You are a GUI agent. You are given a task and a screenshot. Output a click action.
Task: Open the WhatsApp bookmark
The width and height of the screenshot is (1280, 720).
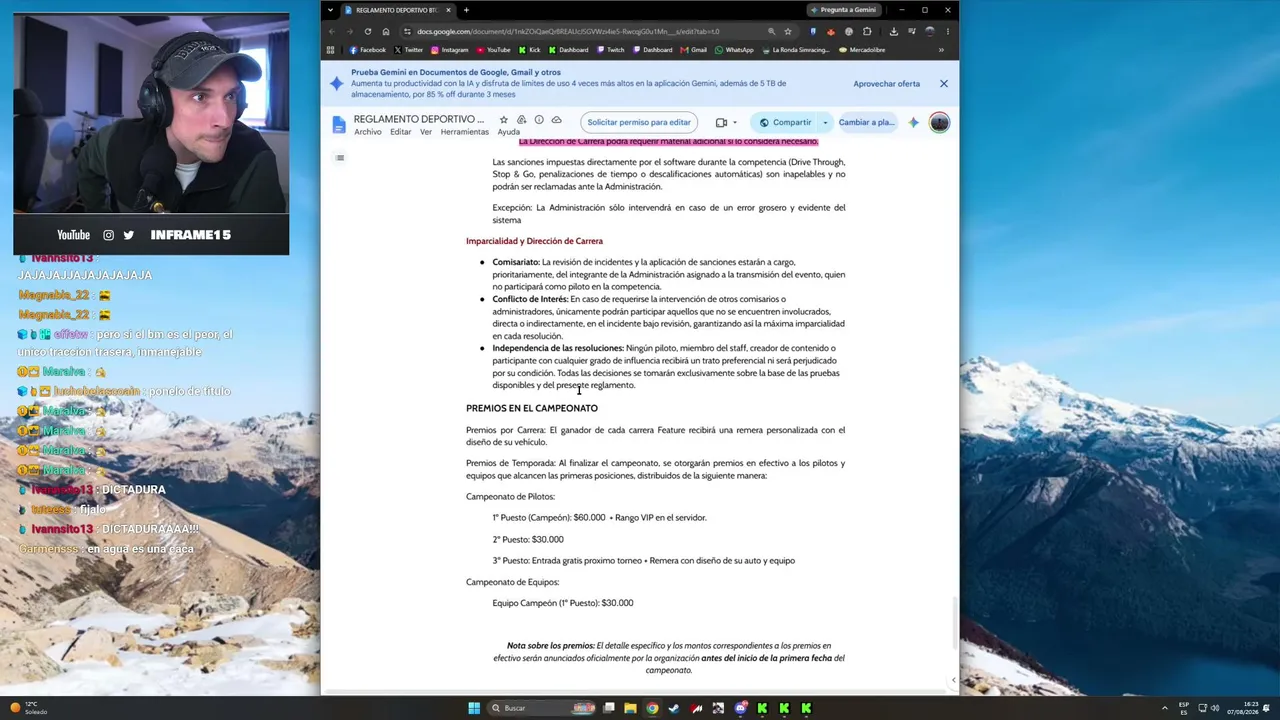tap(735, 50)
